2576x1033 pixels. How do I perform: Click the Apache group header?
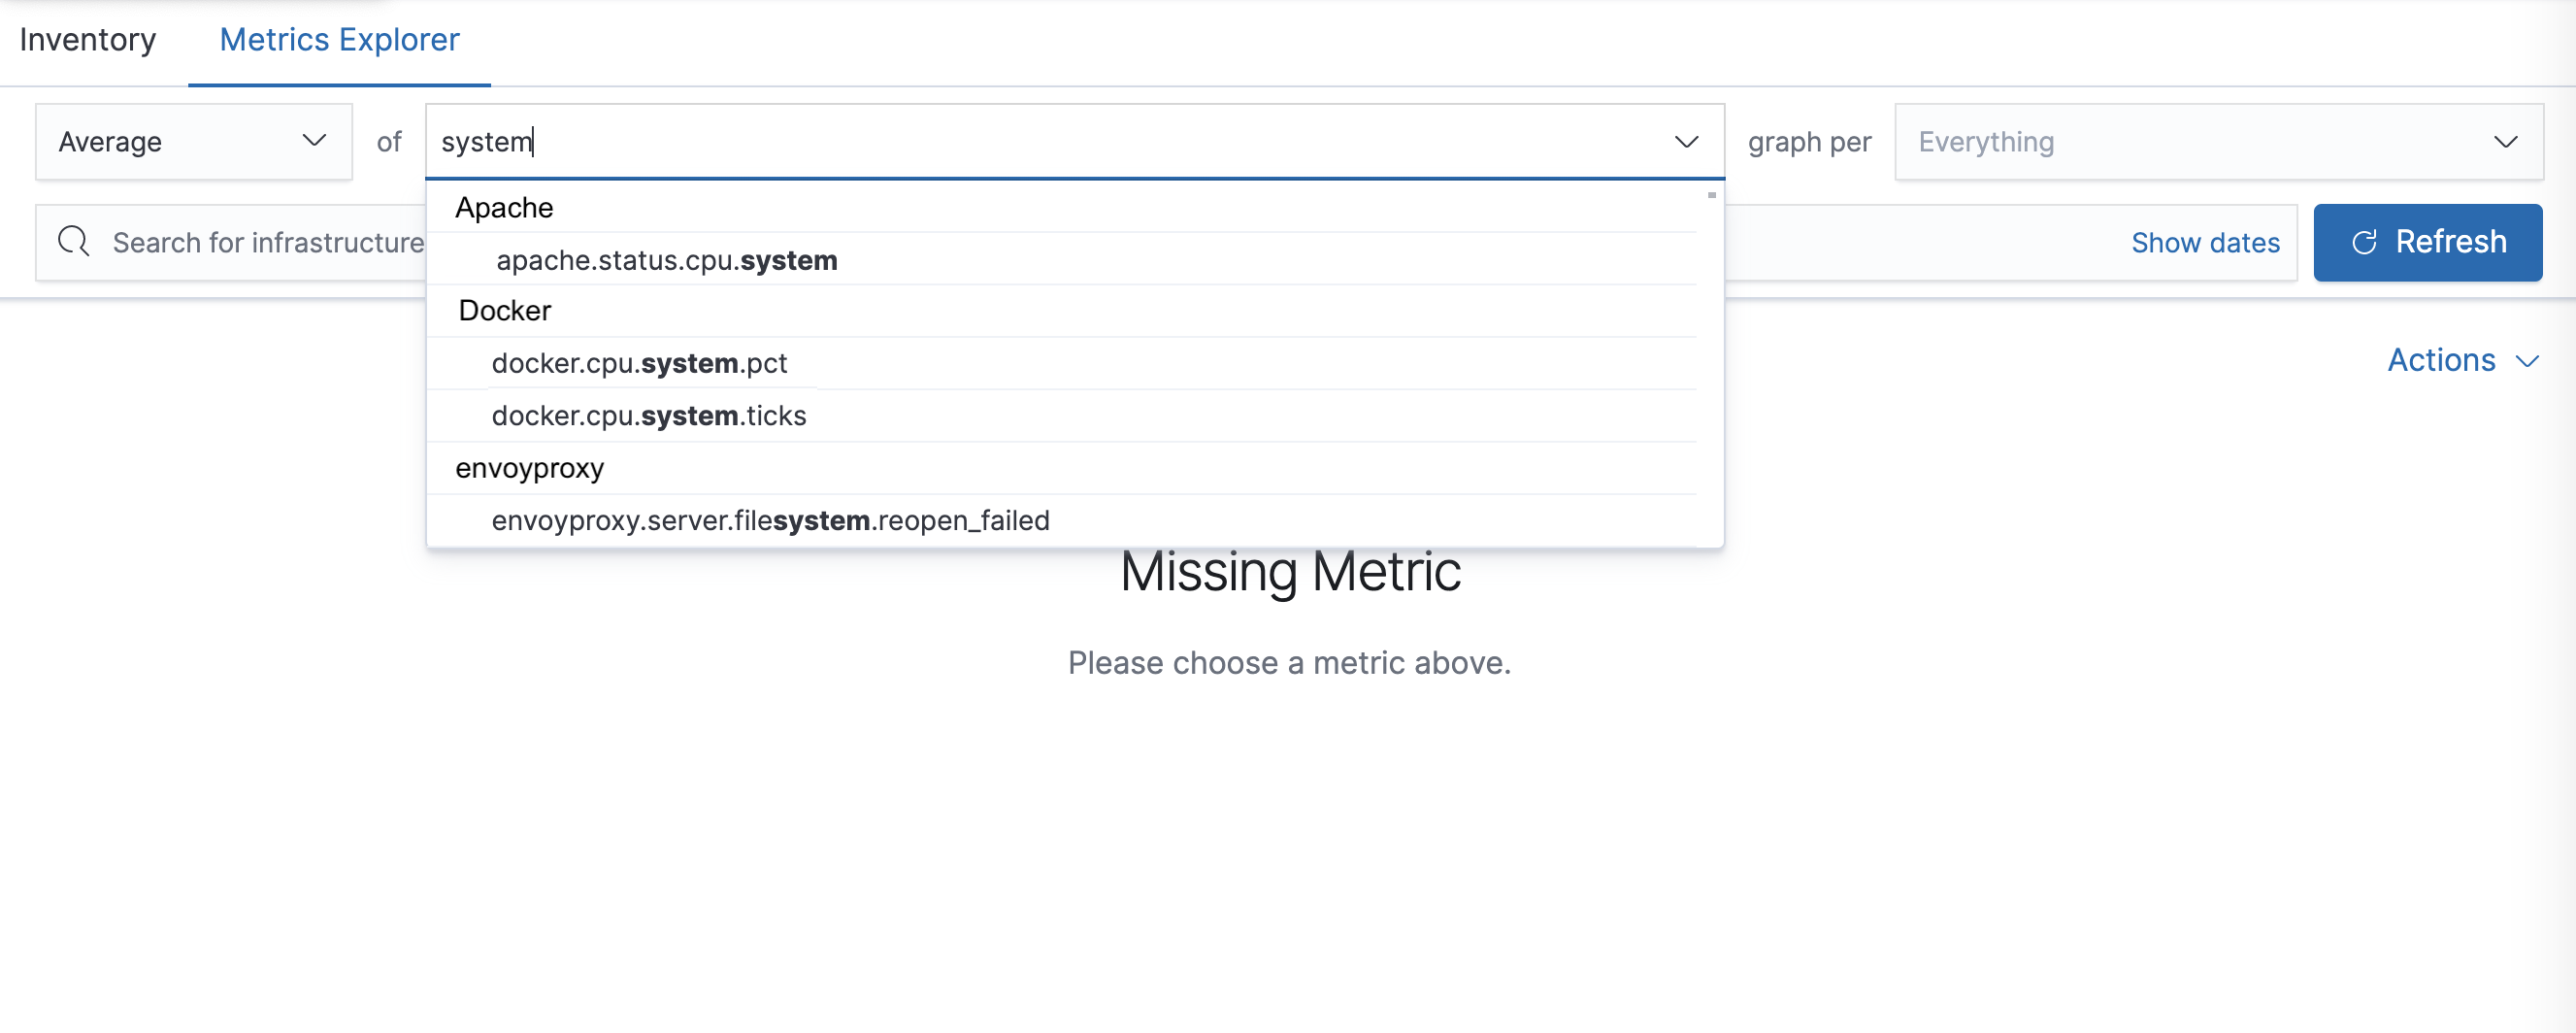(x=504, y=207)
